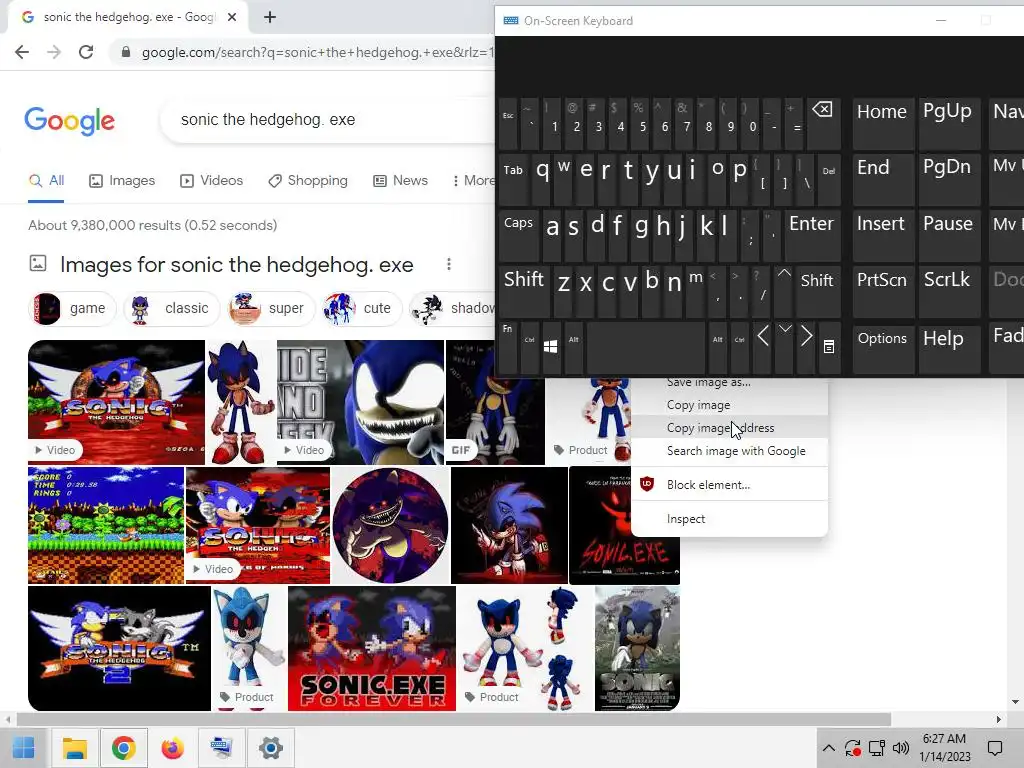Viewport: 1024px width, 768px height.
Task: Launch Firefox from taskbar
Action: coord(172,748)
